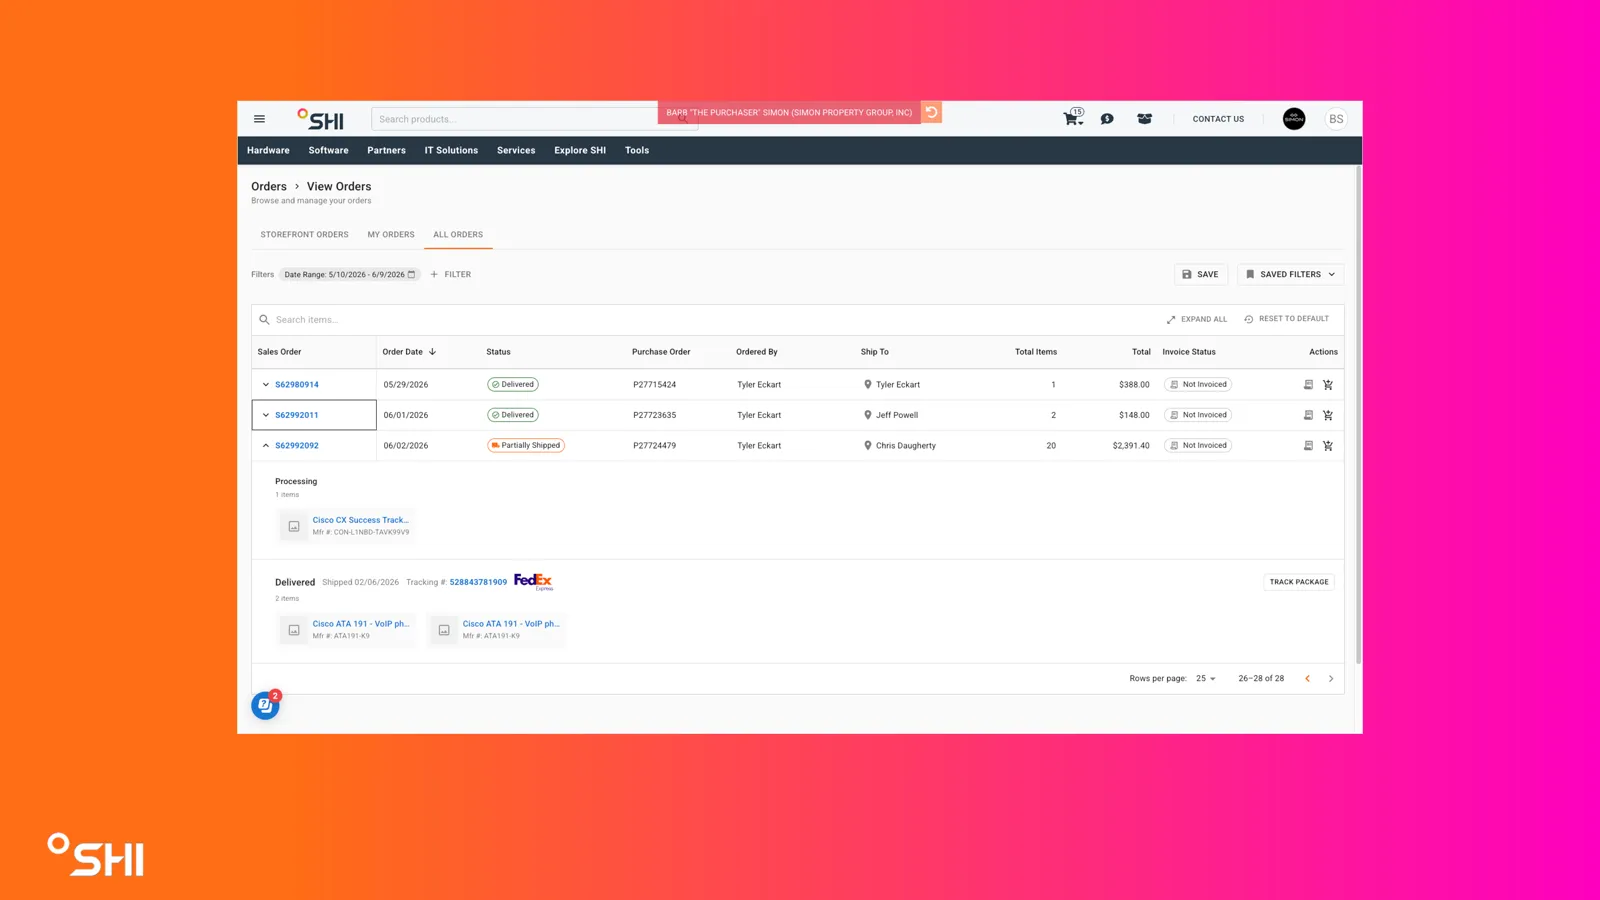Open the IT Solutions menu
The width and height of the screenshot is (1600, 900).
coord(451,150)
